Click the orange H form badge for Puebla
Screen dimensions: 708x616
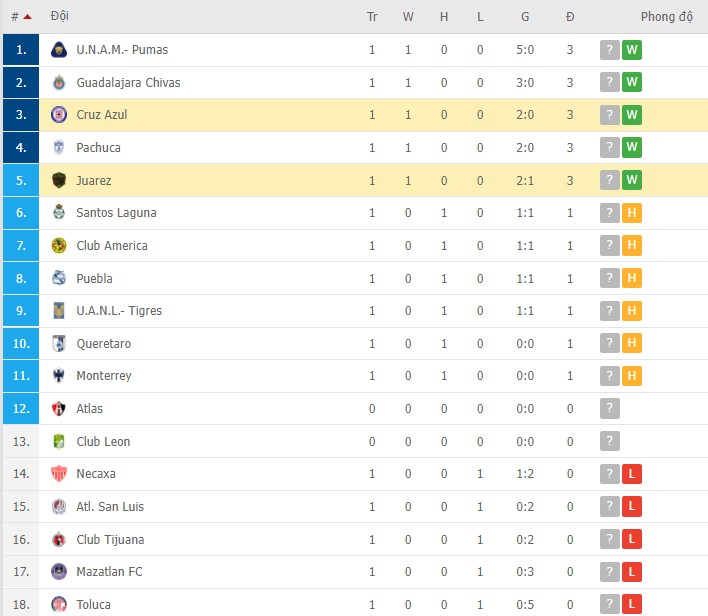point(631,278)
